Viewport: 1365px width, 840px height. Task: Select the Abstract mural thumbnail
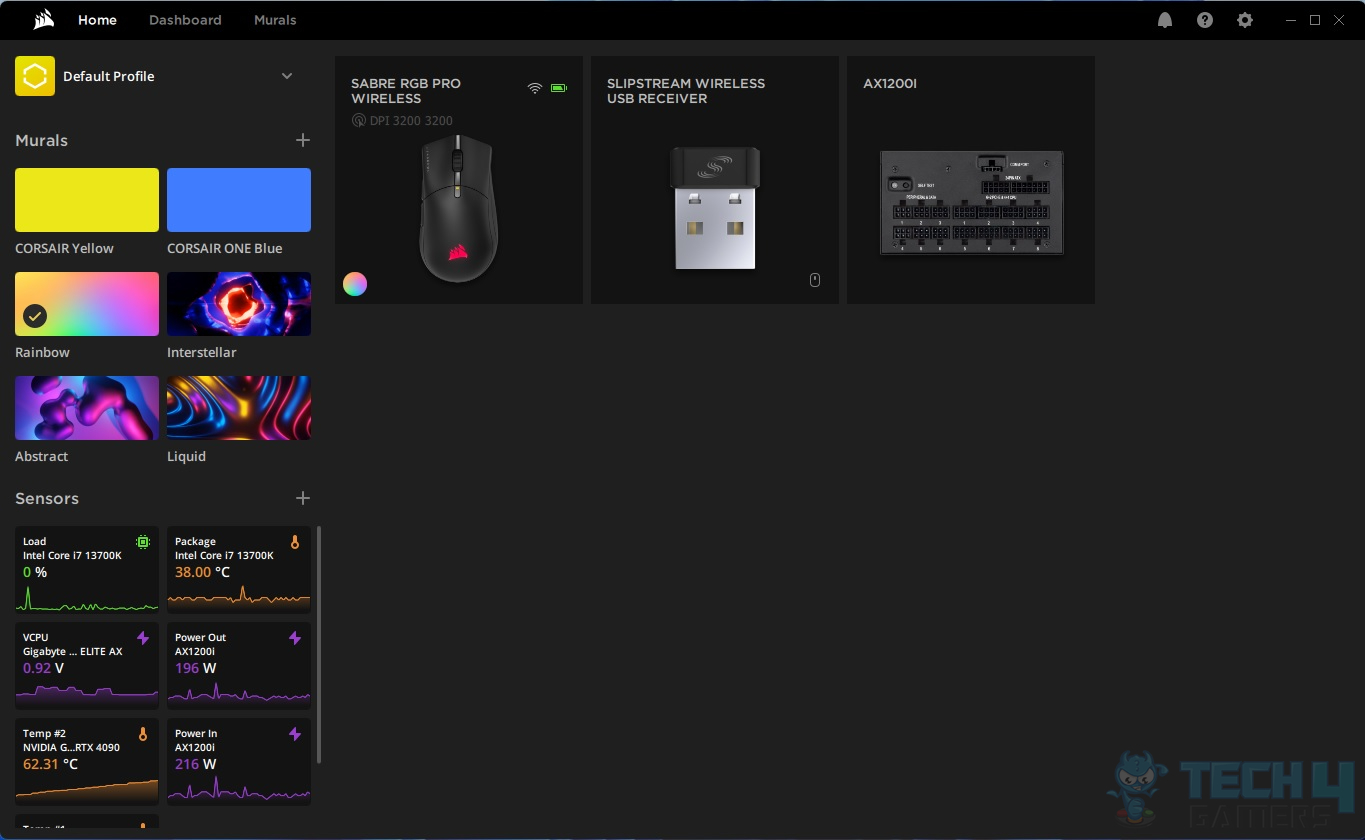pyautogui.click(x=87, y=408)
